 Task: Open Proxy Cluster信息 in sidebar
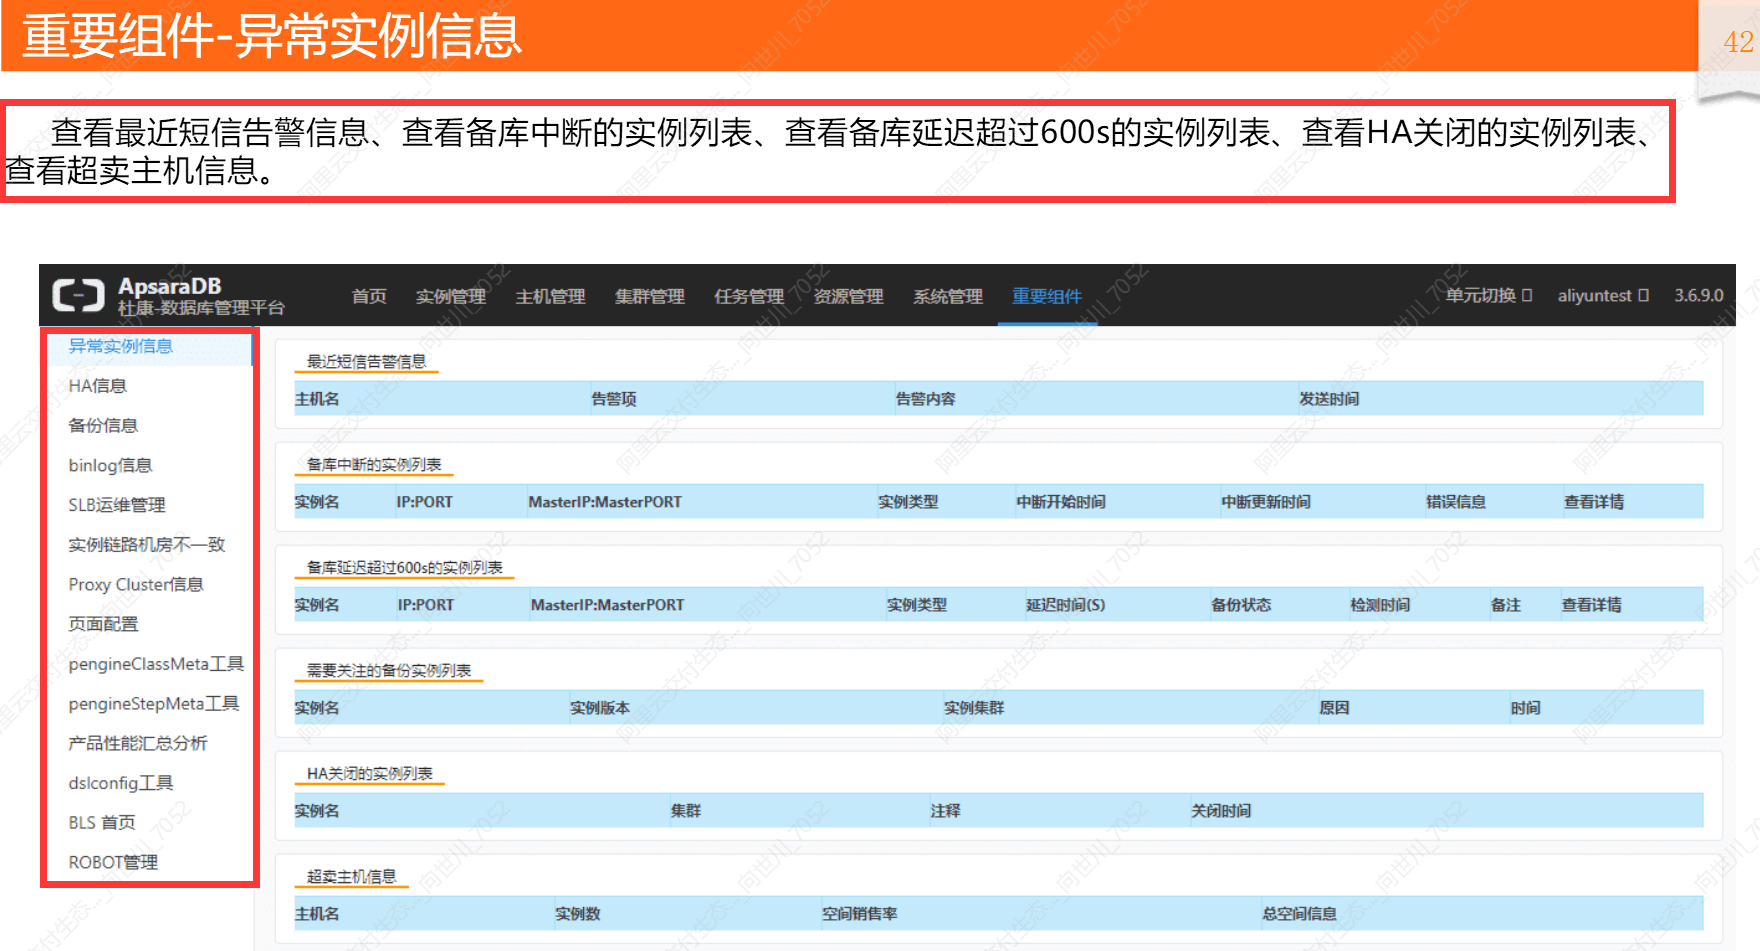click(136, 584)
